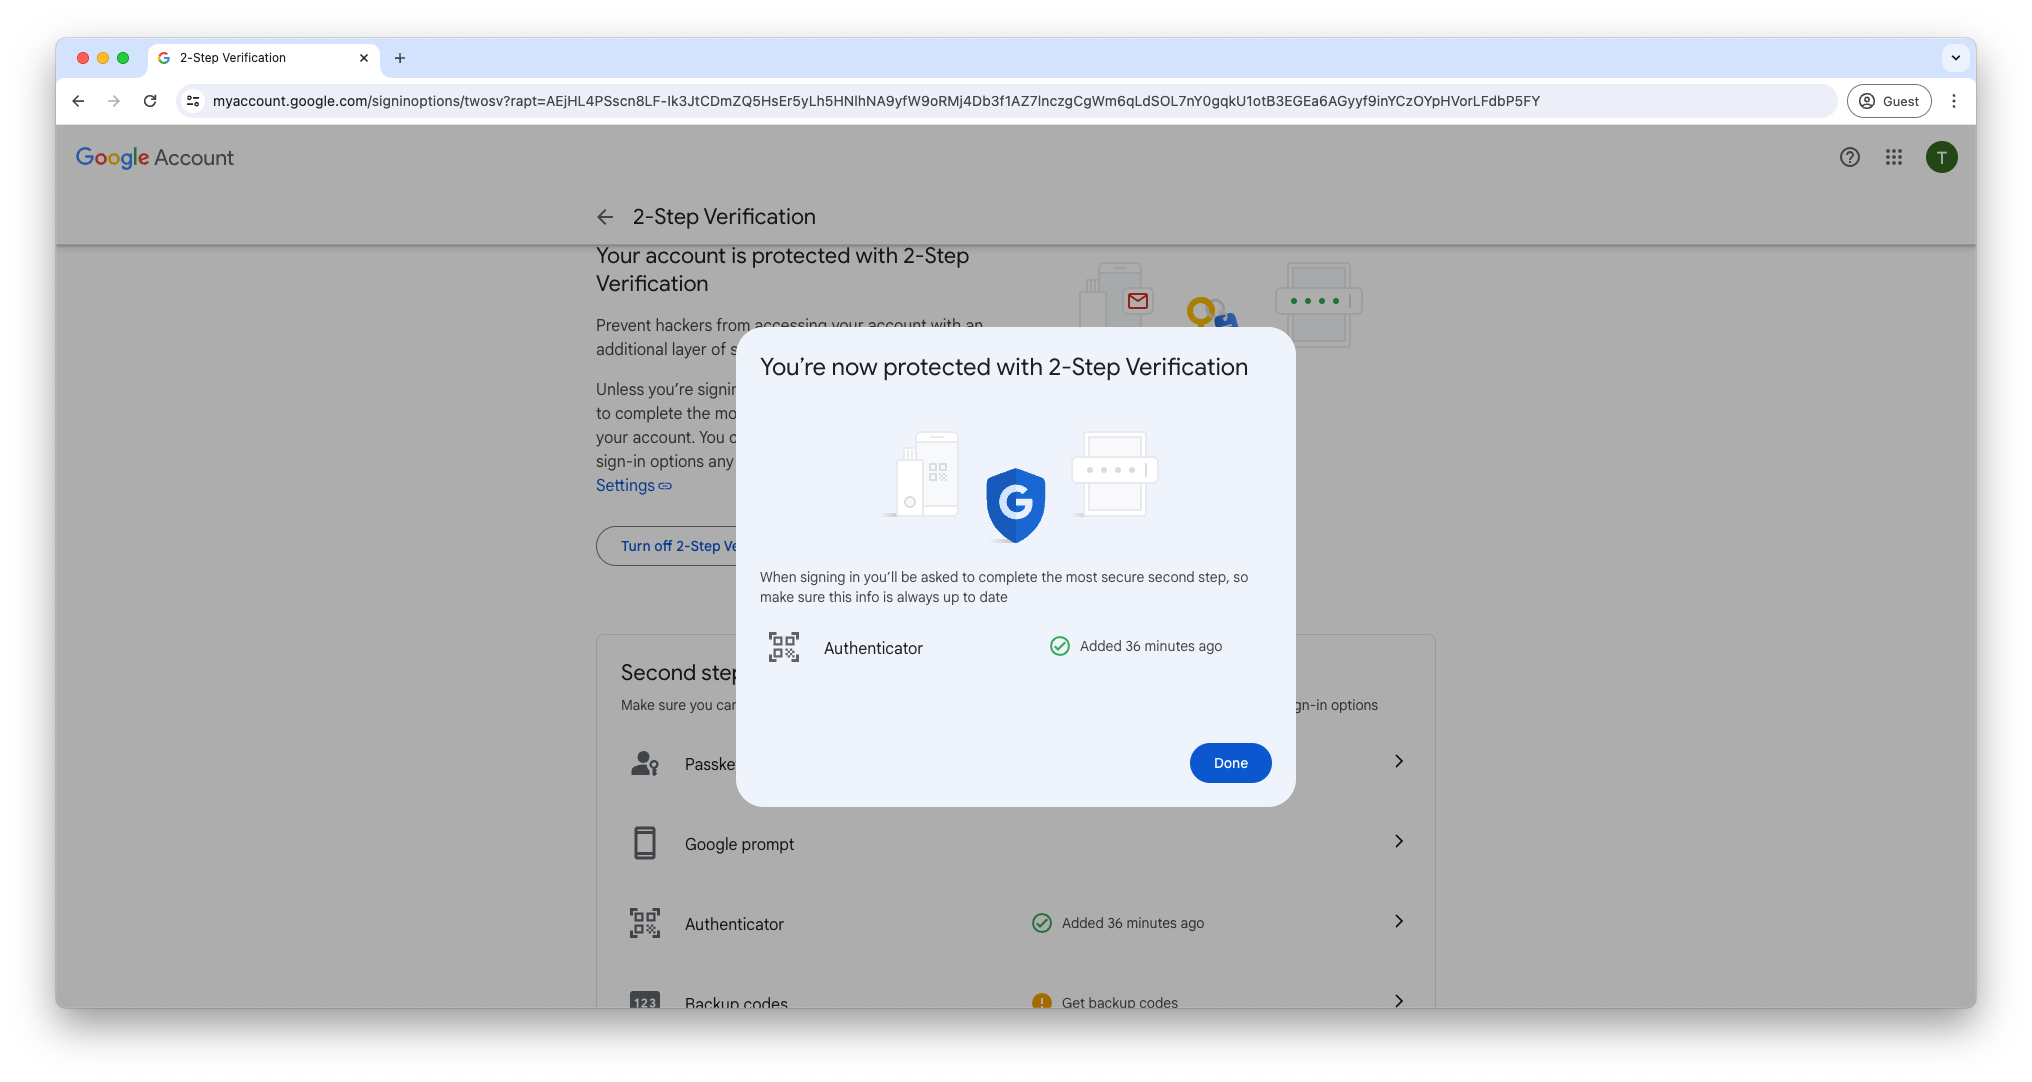Expand the Google prompt row chevron
Screen dimensions: 2032x1082
[x=1398, y=842]
